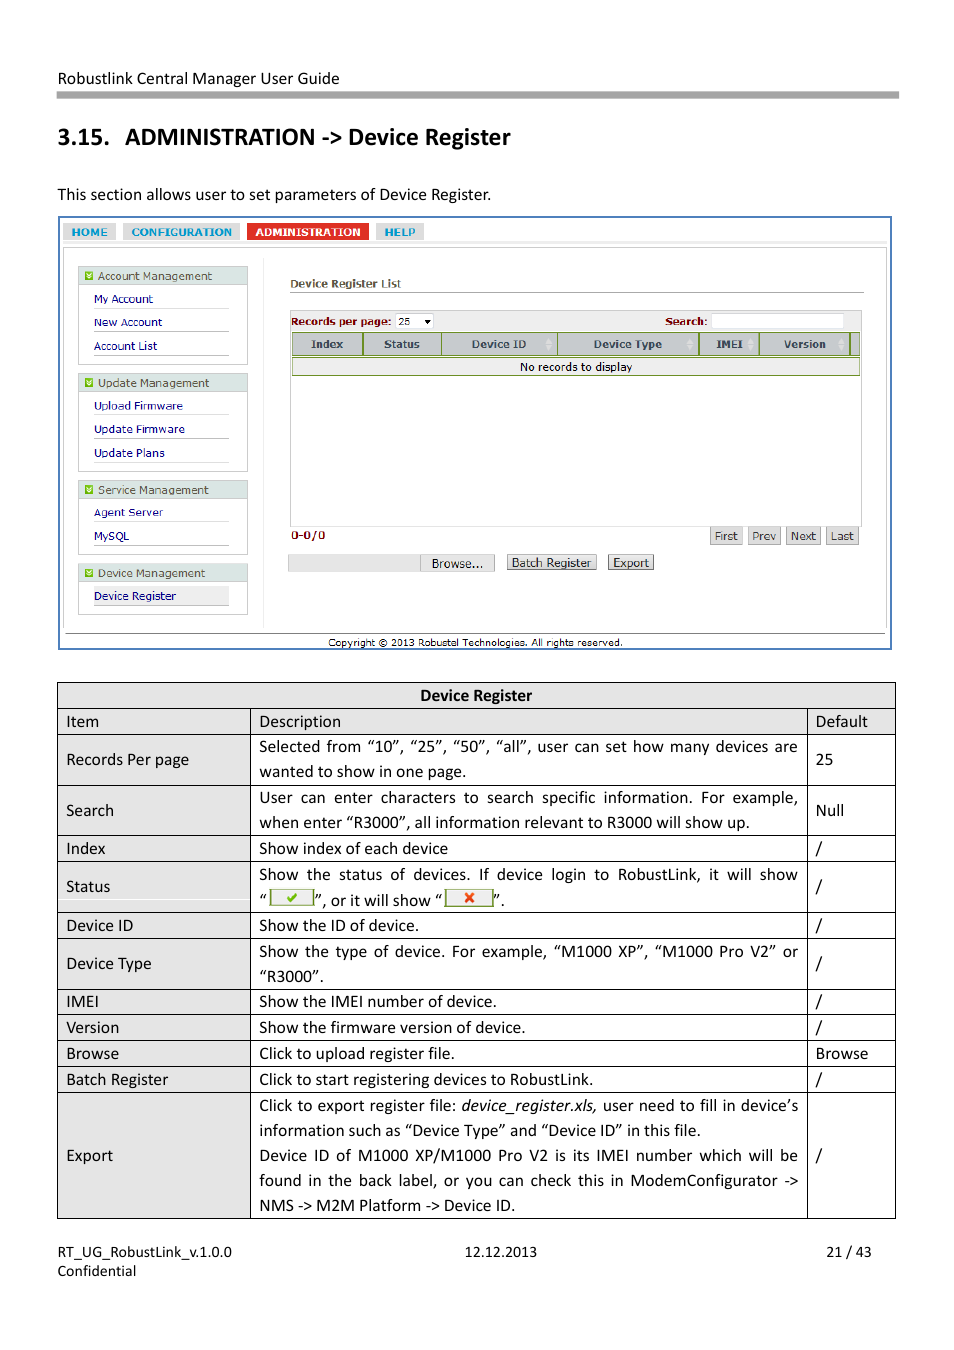The height and width of the screenshot is (1350, 954).
Task: Click the Batch Register button
Action: (551, 563)
